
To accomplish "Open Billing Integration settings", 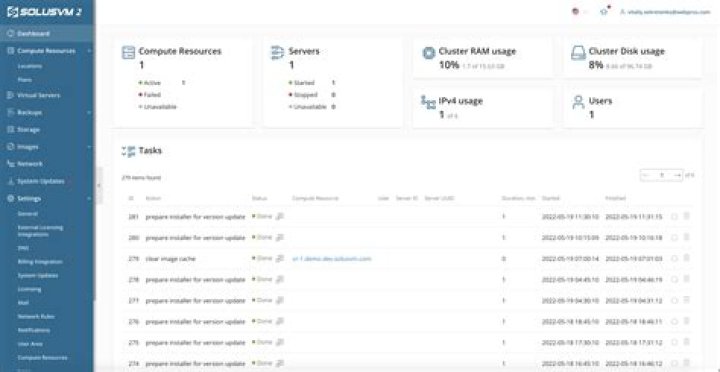I will pos(40,261).
